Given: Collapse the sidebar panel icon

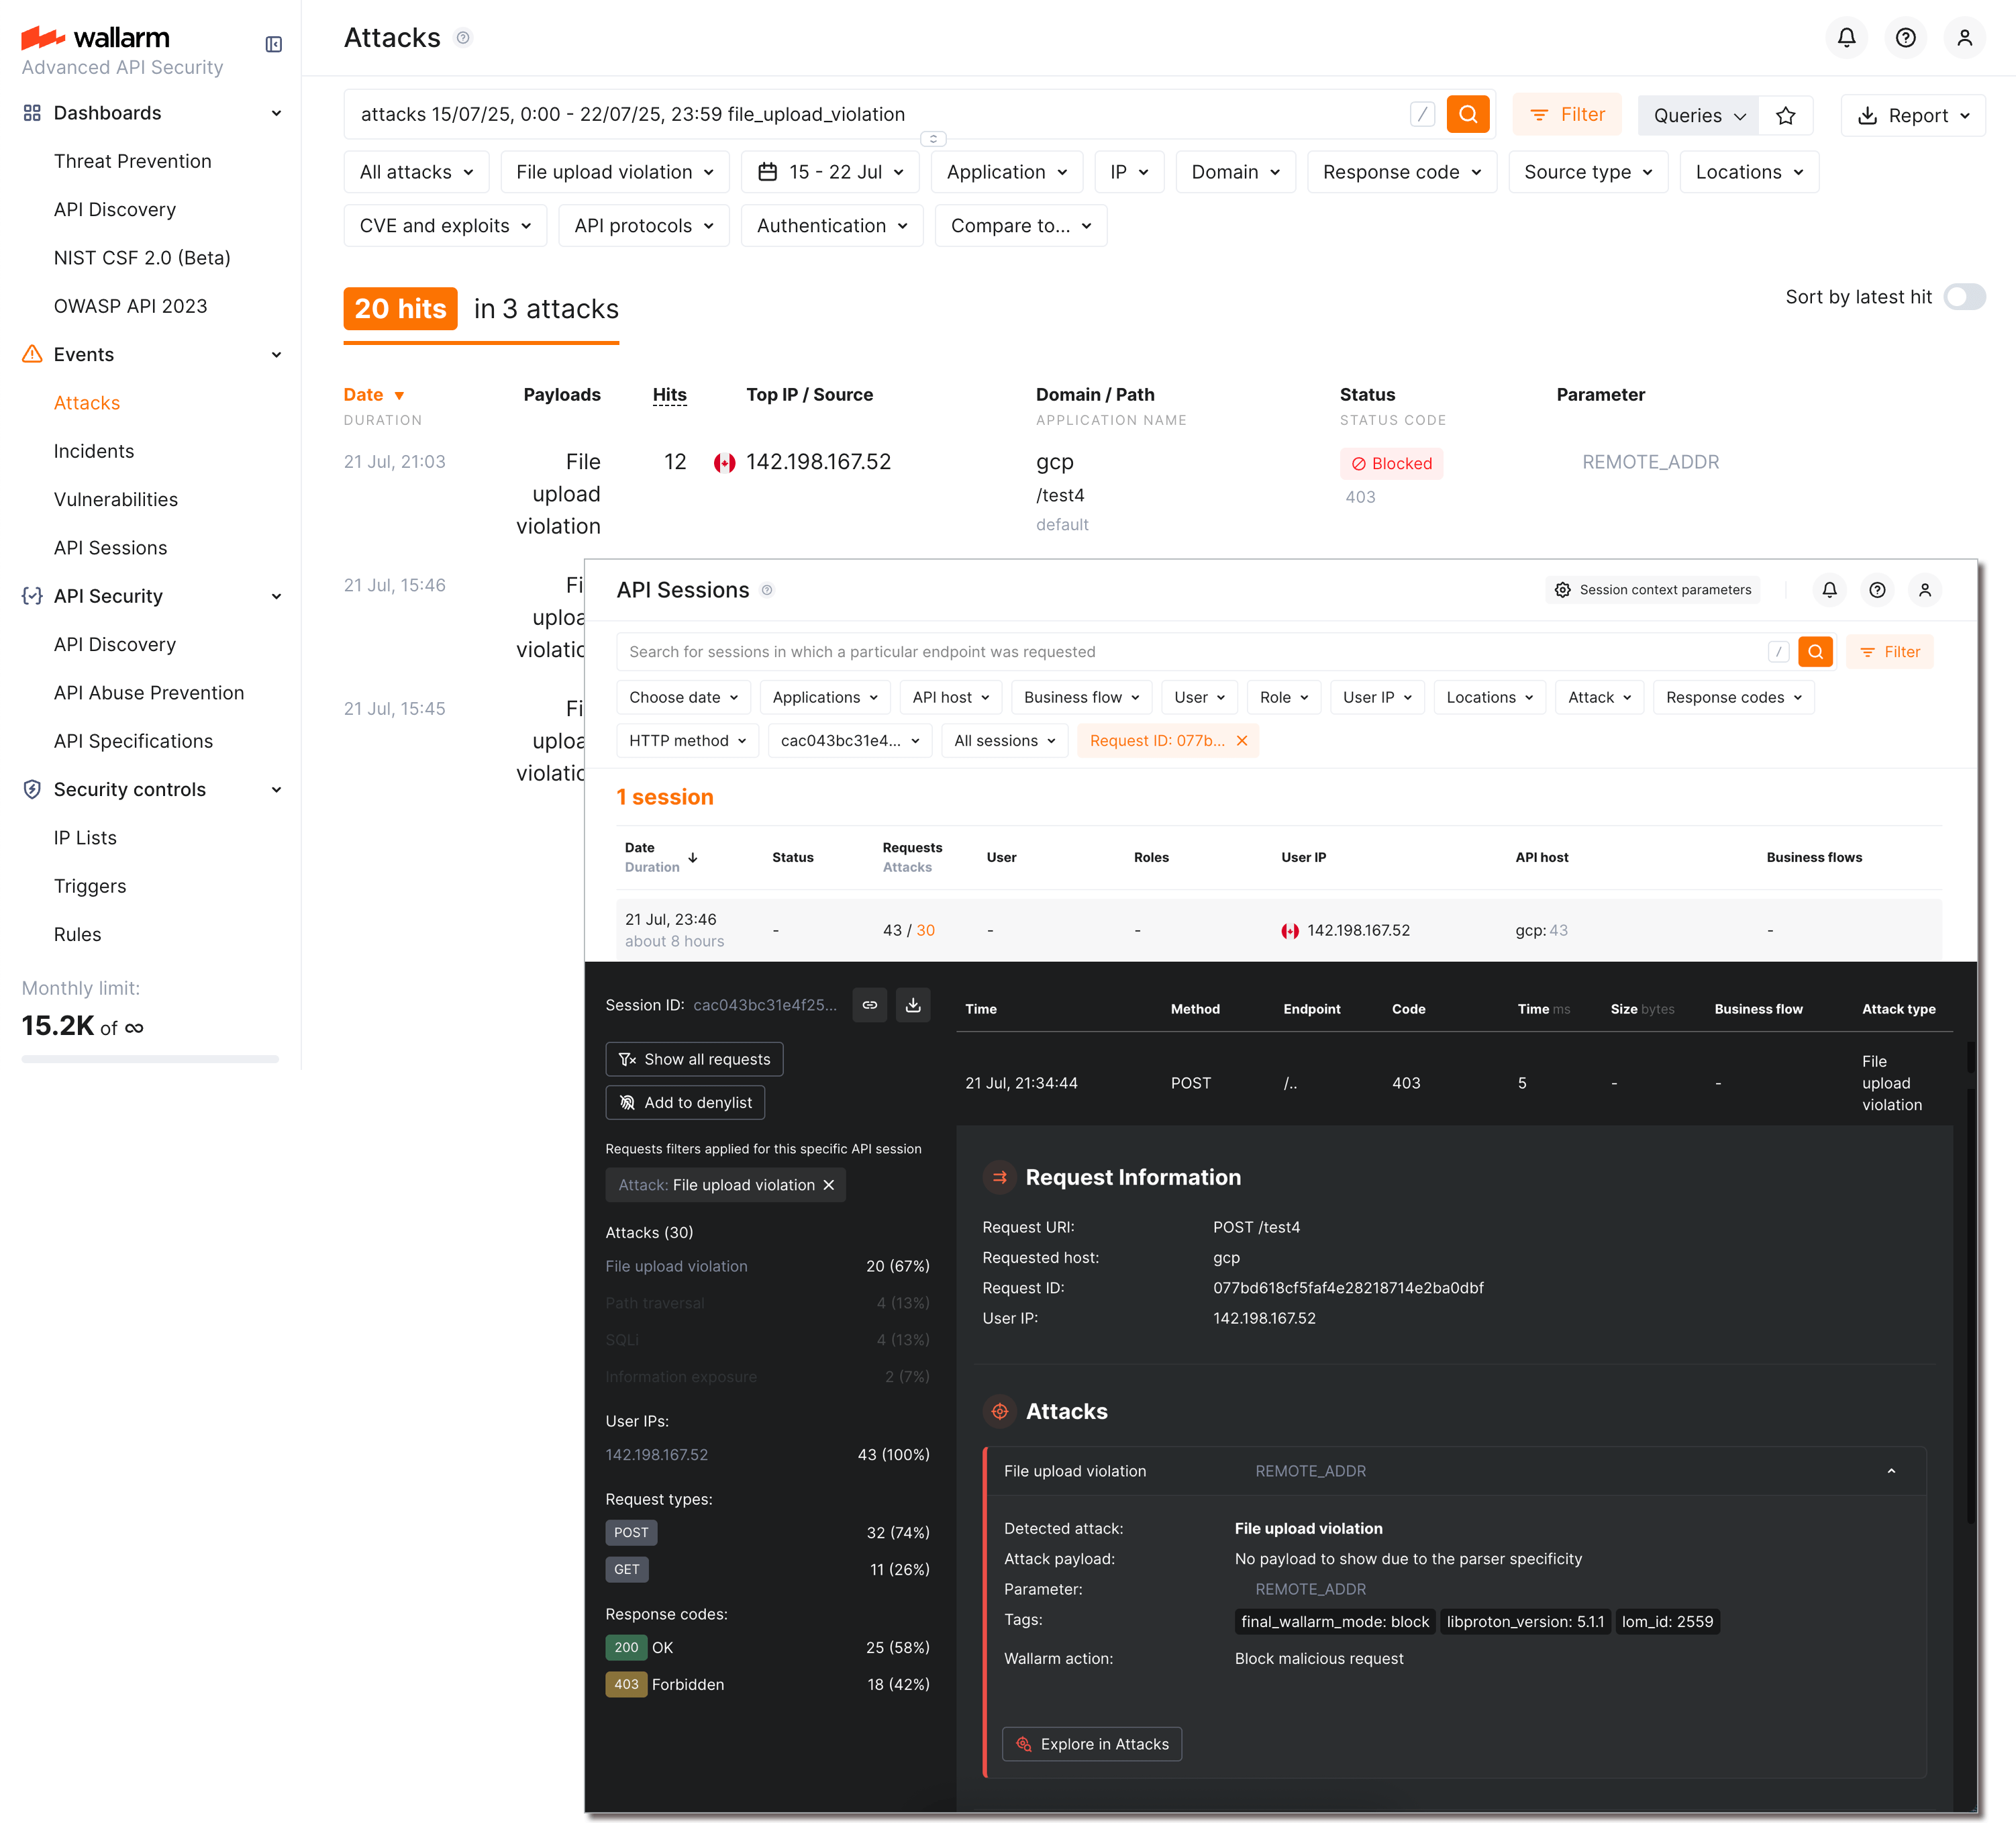Looking at the screenshot, I should click(x=273, y=44).
